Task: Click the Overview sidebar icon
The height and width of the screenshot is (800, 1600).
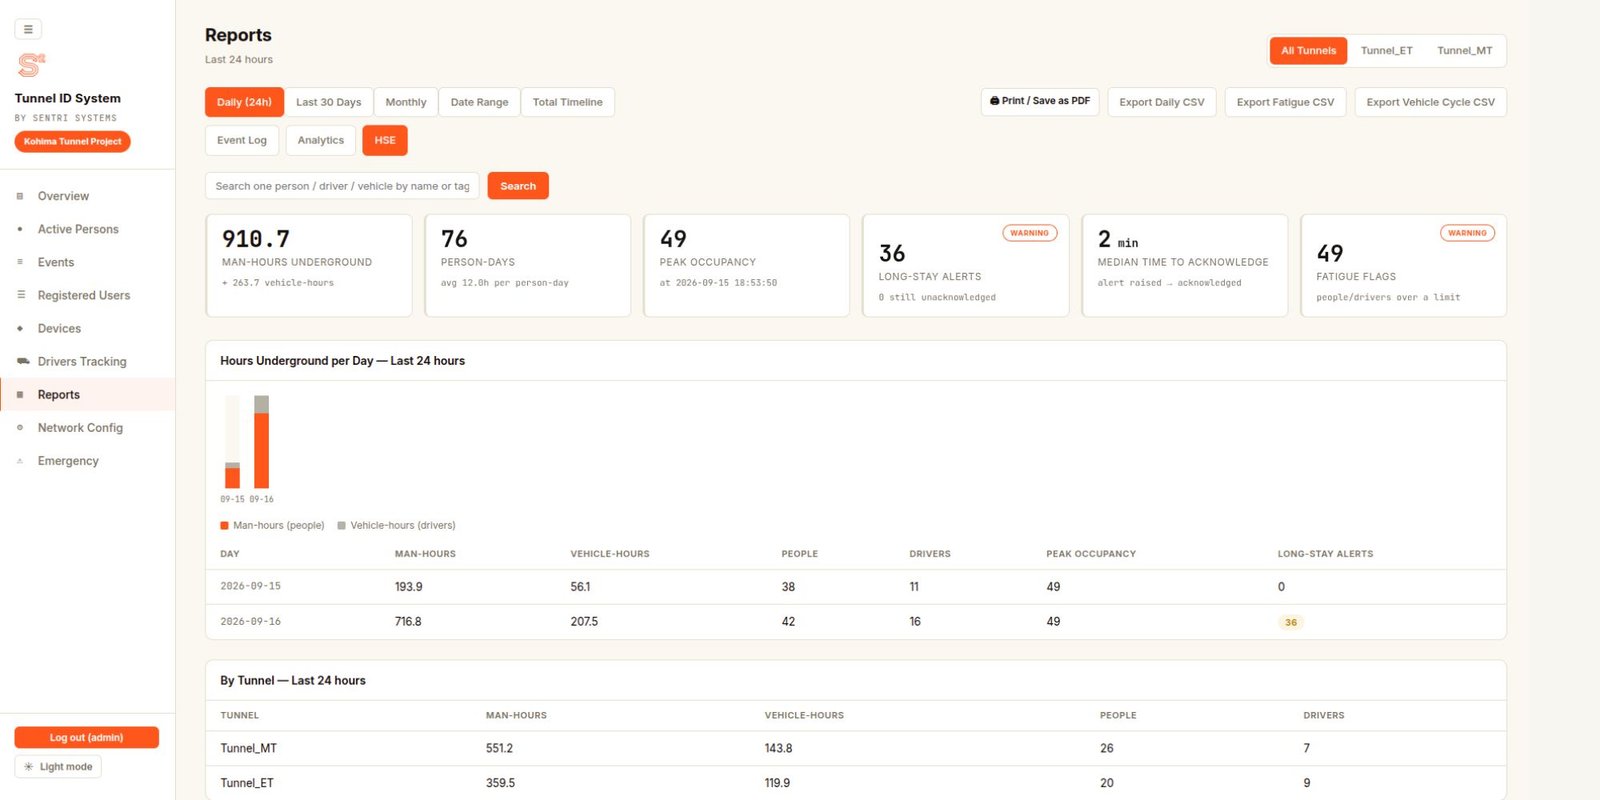Action: (20, 196)
